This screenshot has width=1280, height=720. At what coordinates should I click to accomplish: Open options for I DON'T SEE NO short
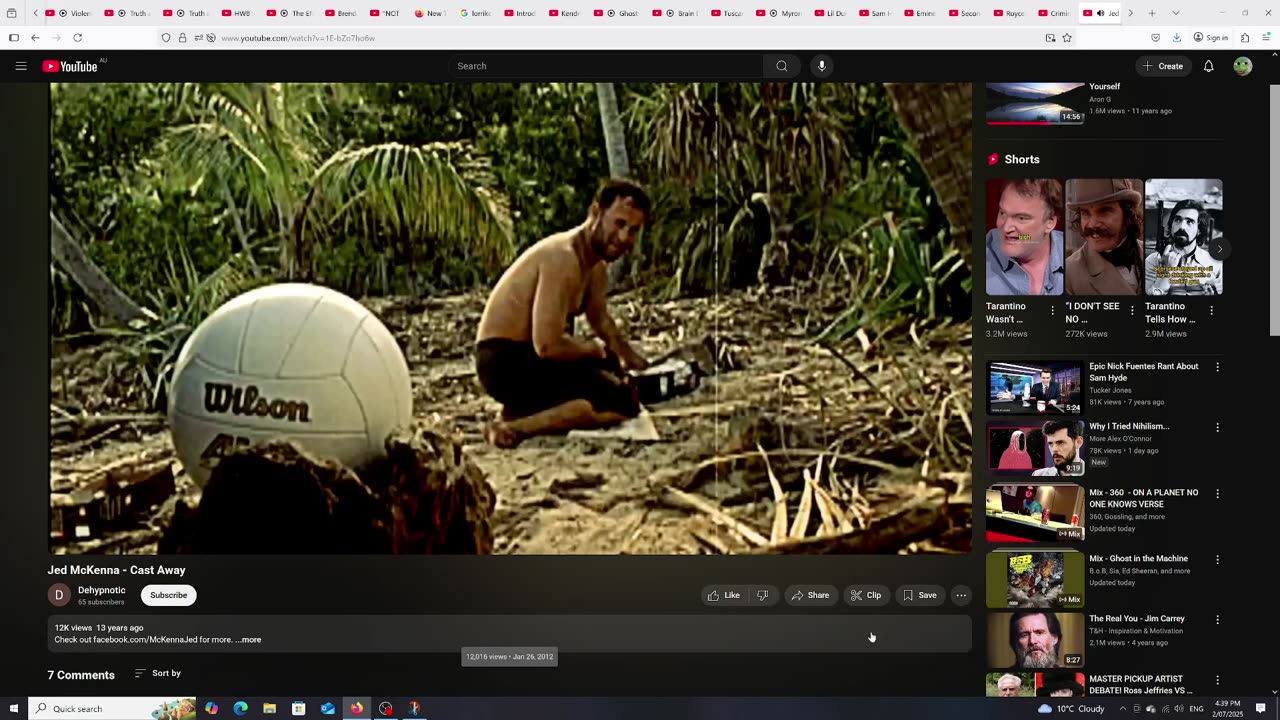(1132, 311)
